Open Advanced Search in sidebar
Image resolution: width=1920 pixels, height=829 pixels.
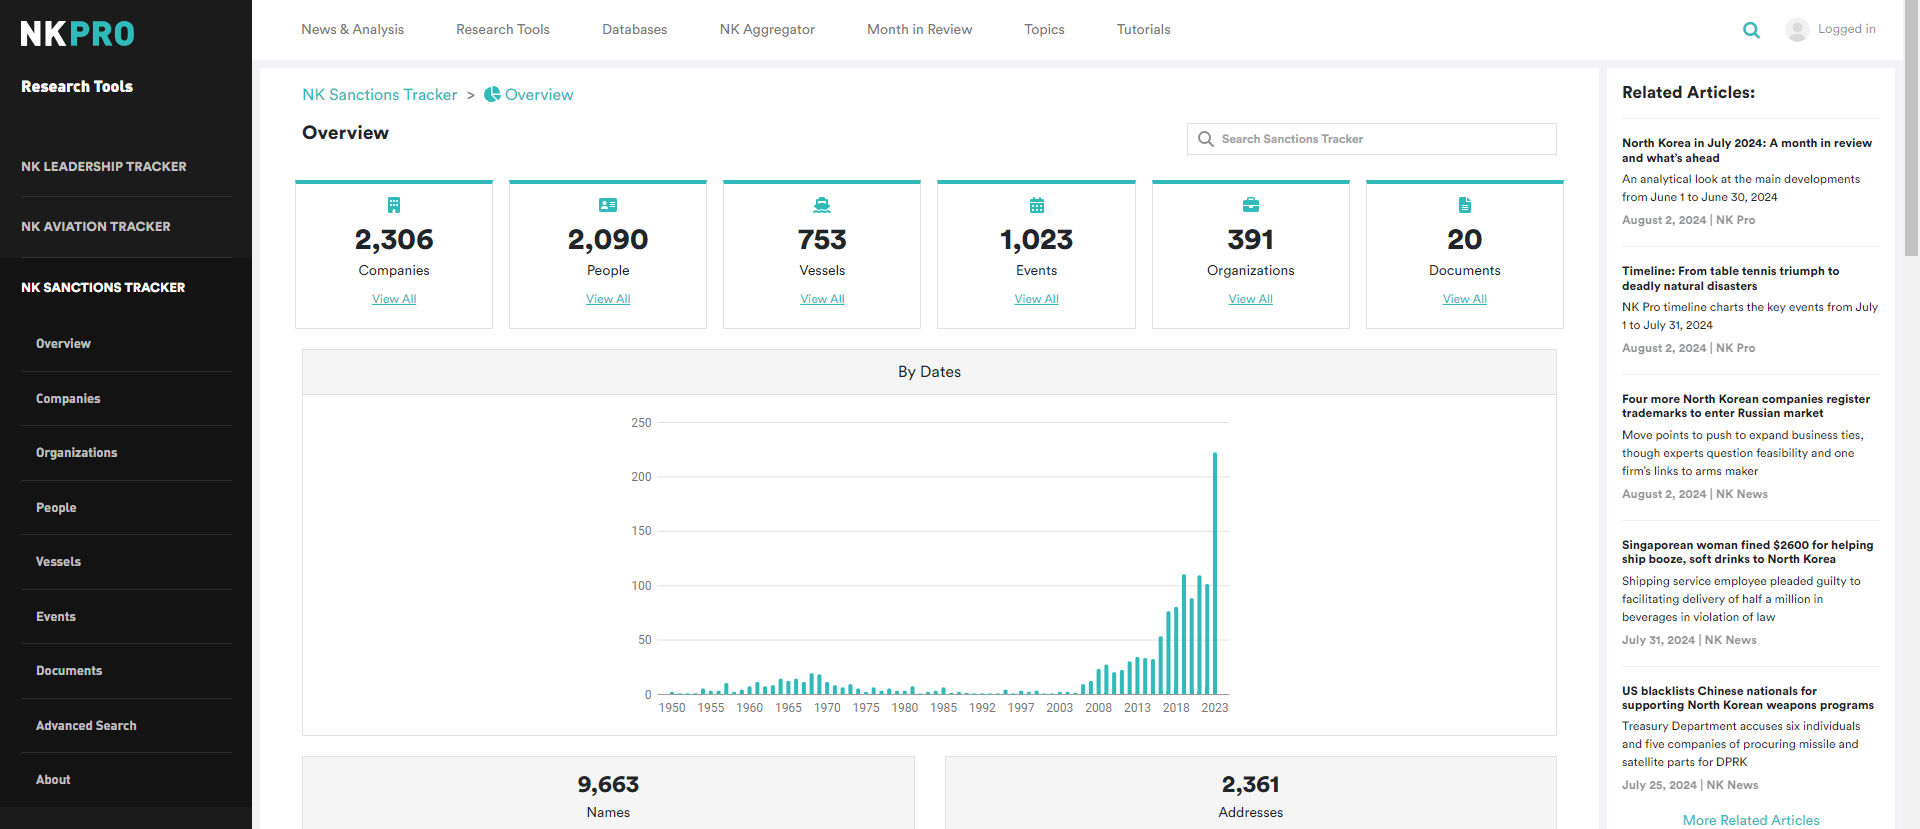click(86, 726)
